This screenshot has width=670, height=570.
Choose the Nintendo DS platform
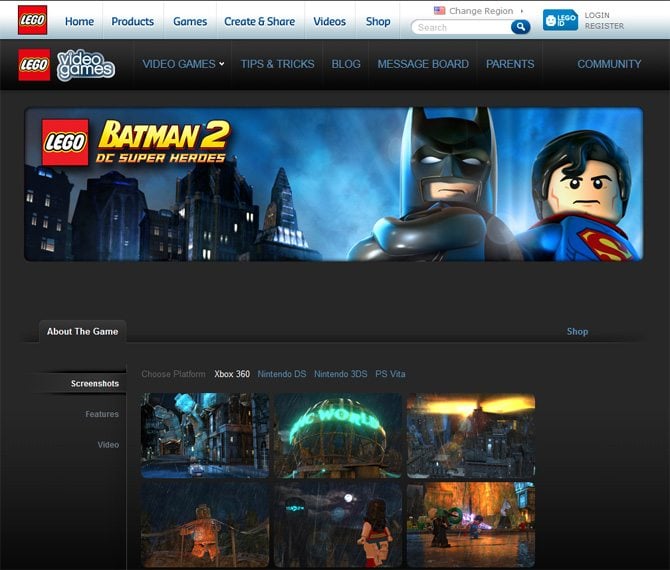(x=281, y=374)
